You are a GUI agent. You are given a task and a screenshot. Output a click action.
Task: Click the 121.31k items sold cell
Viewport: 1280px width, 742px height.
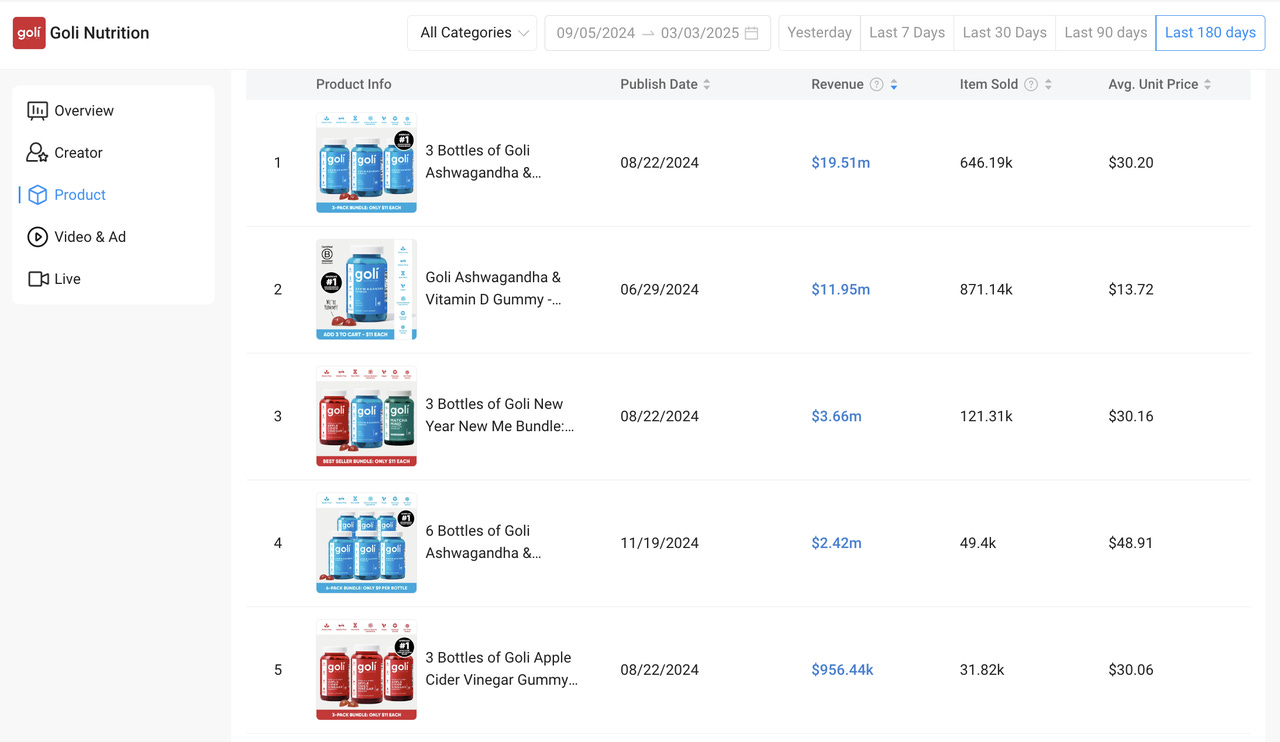(986, 416)
